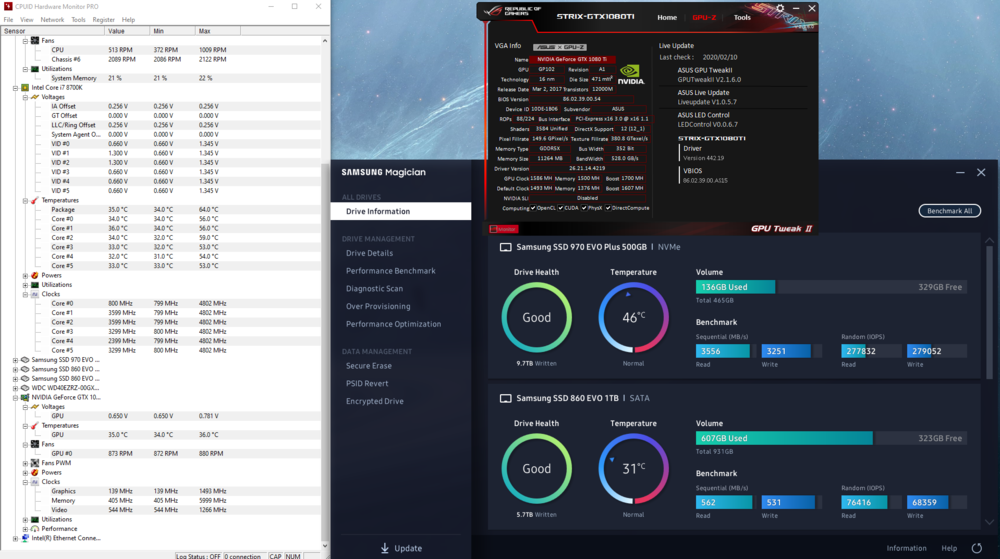
Task: Switch to the Home tab in GPU Tweak
Action: point(666,17)
